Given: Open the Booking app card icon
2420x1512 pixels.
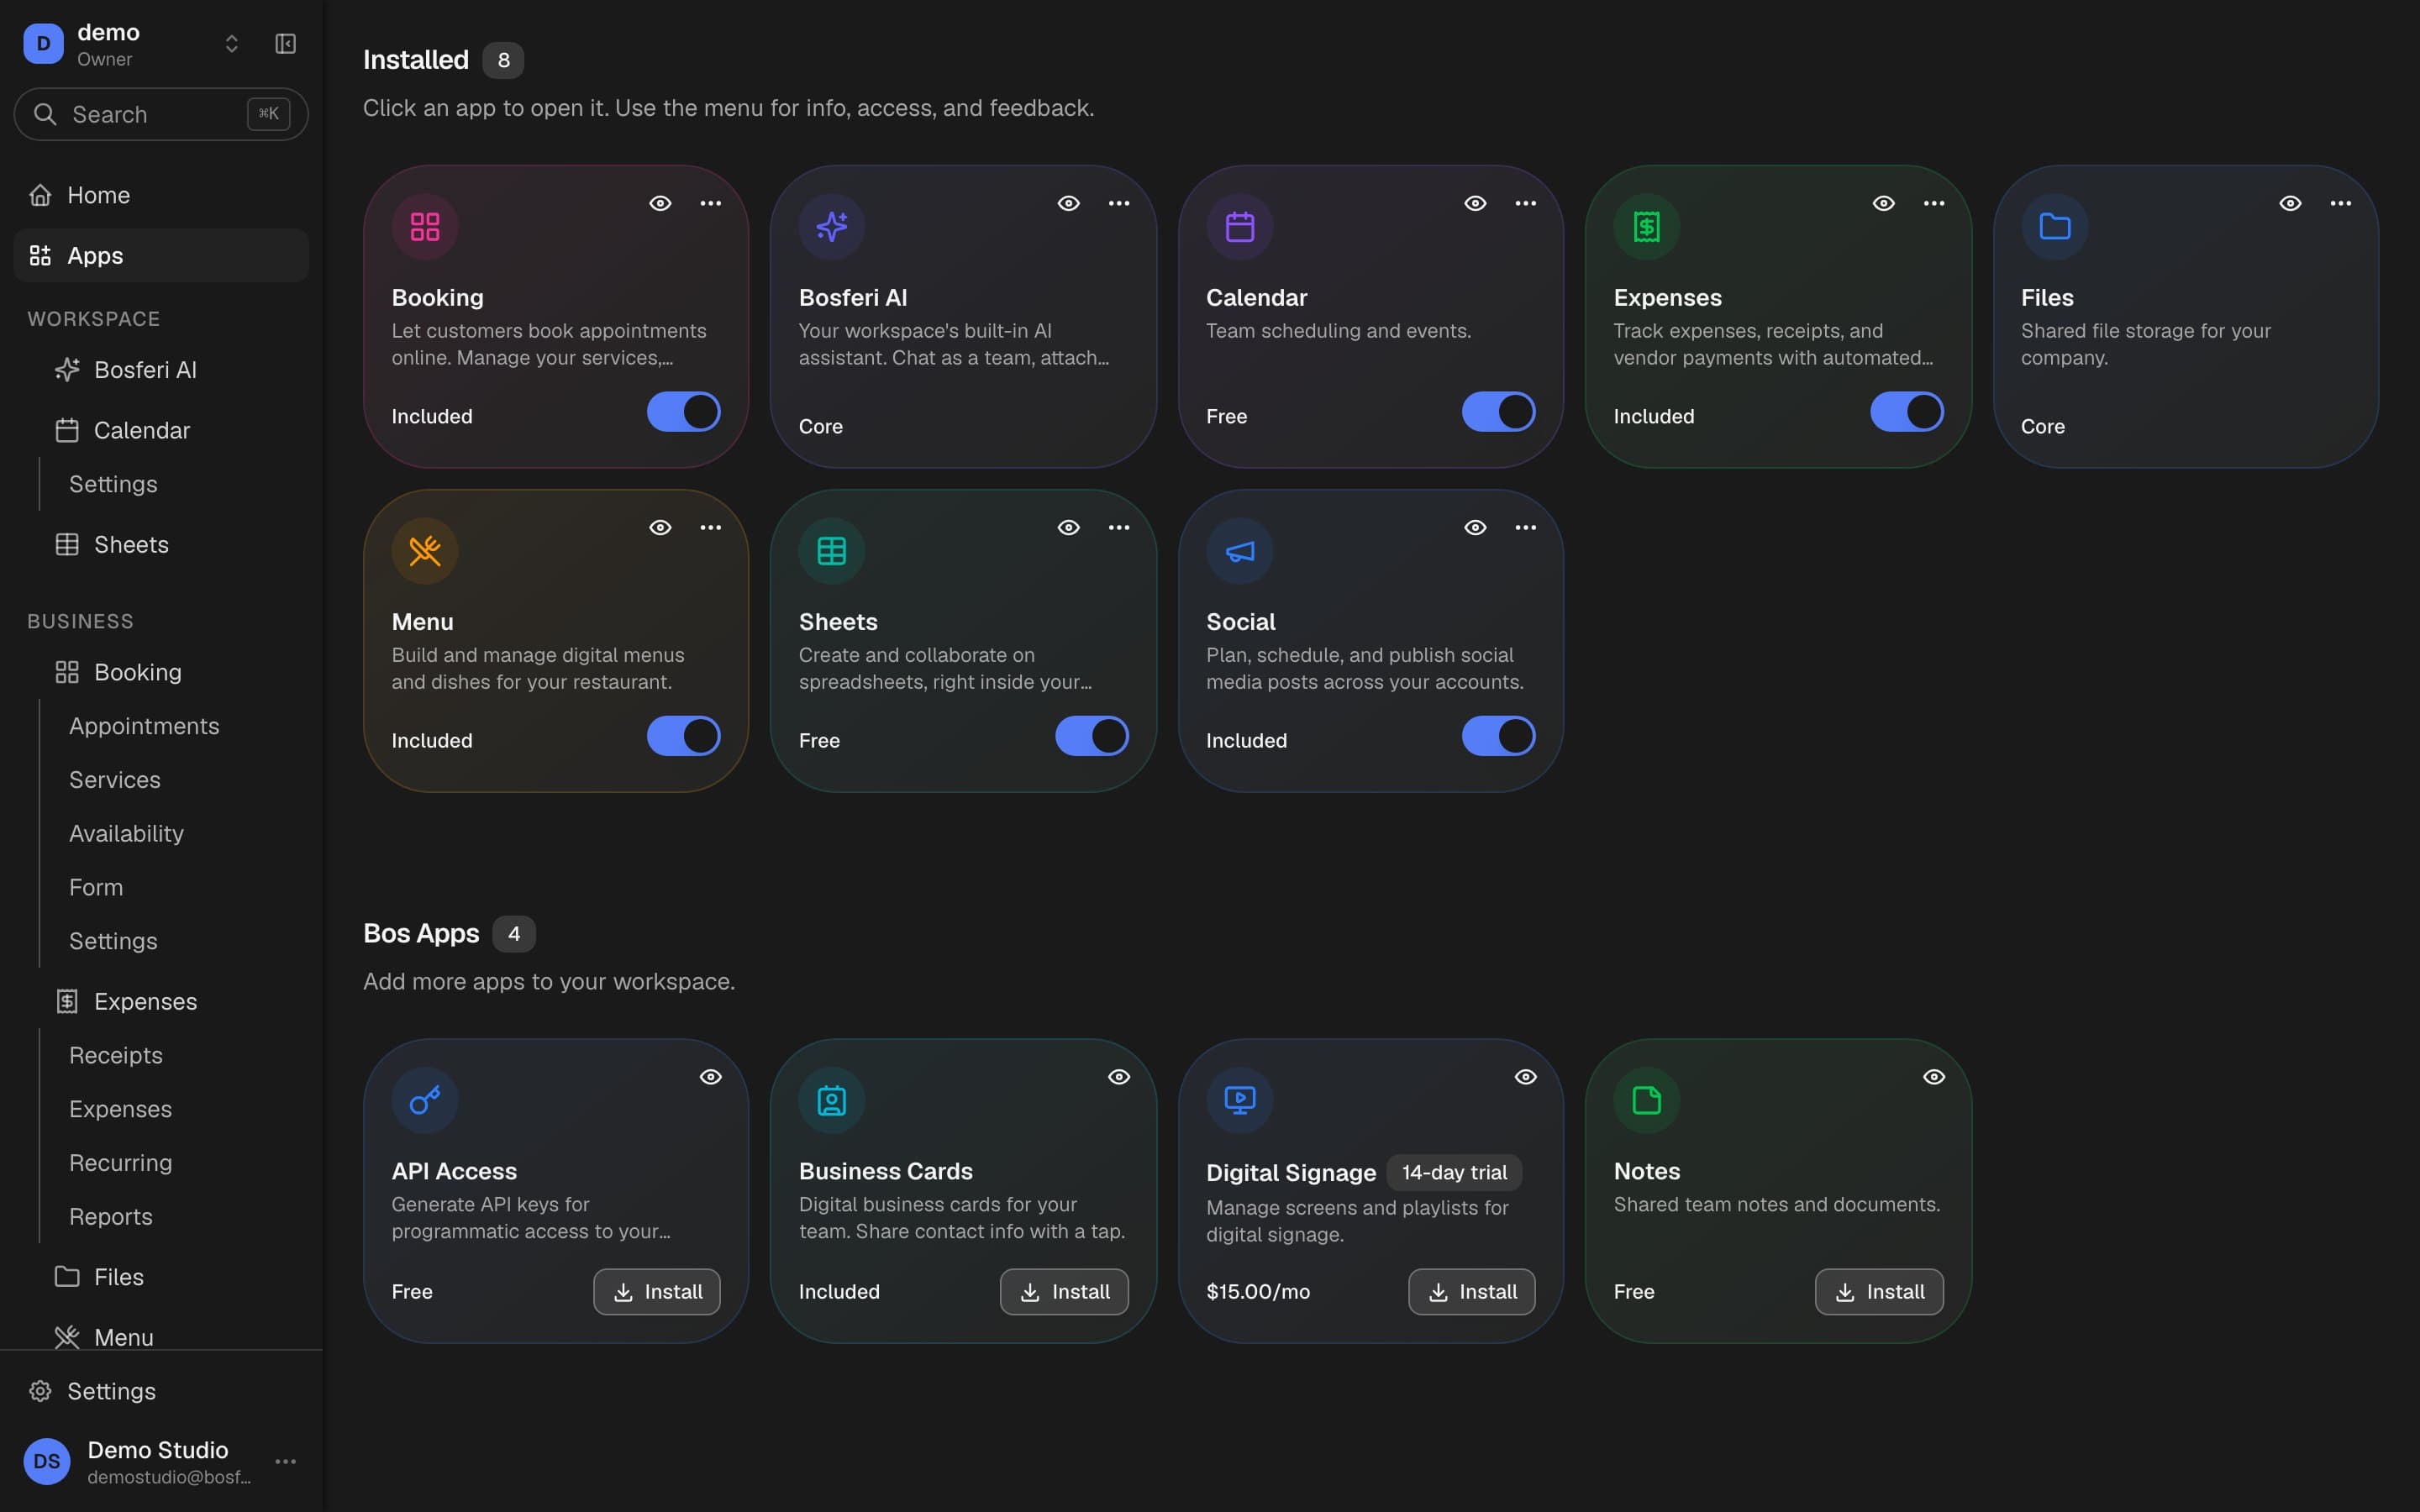Looking at the screenshot, I should tap(425, 227).
